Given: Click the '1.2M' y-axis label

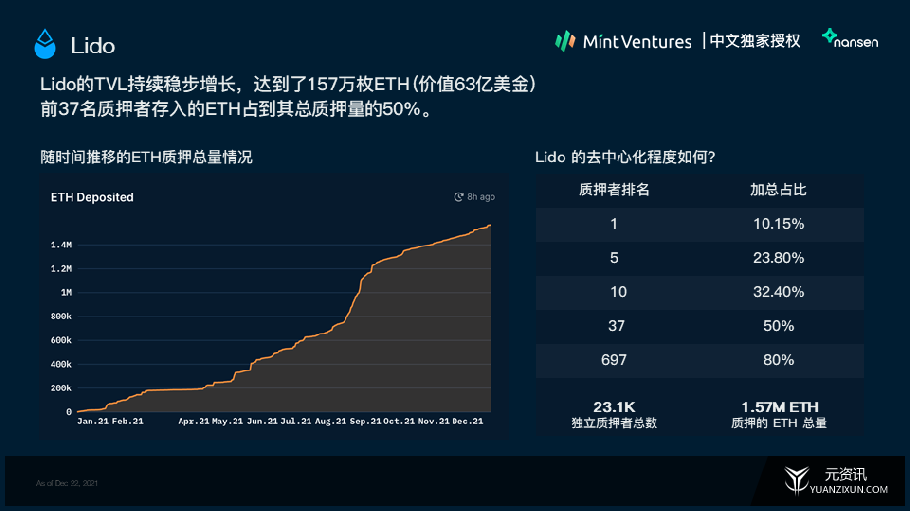Looking at the screenshot, I should pyautogui.click(x=62, y=268).
